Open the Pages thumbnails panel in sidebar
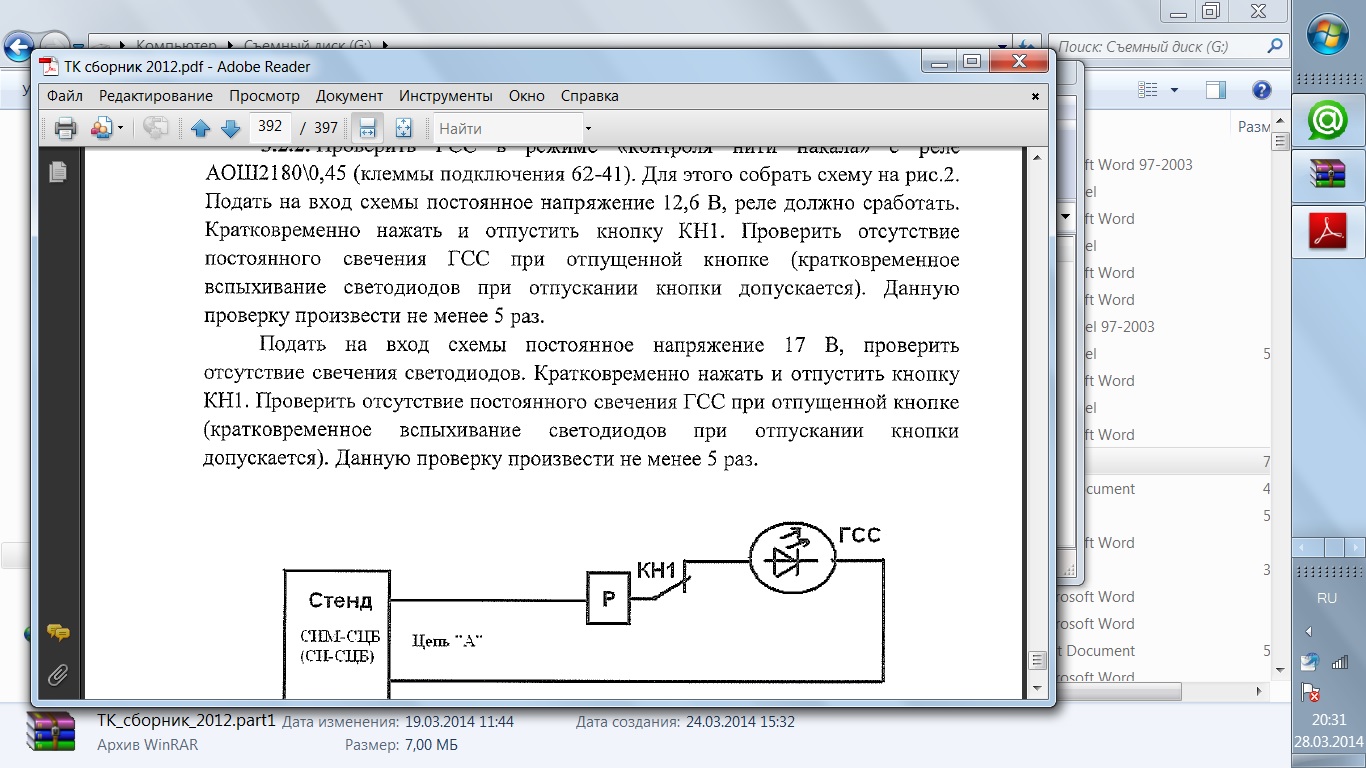This screenshot has width=1366, height=768. tap(58, 172)
